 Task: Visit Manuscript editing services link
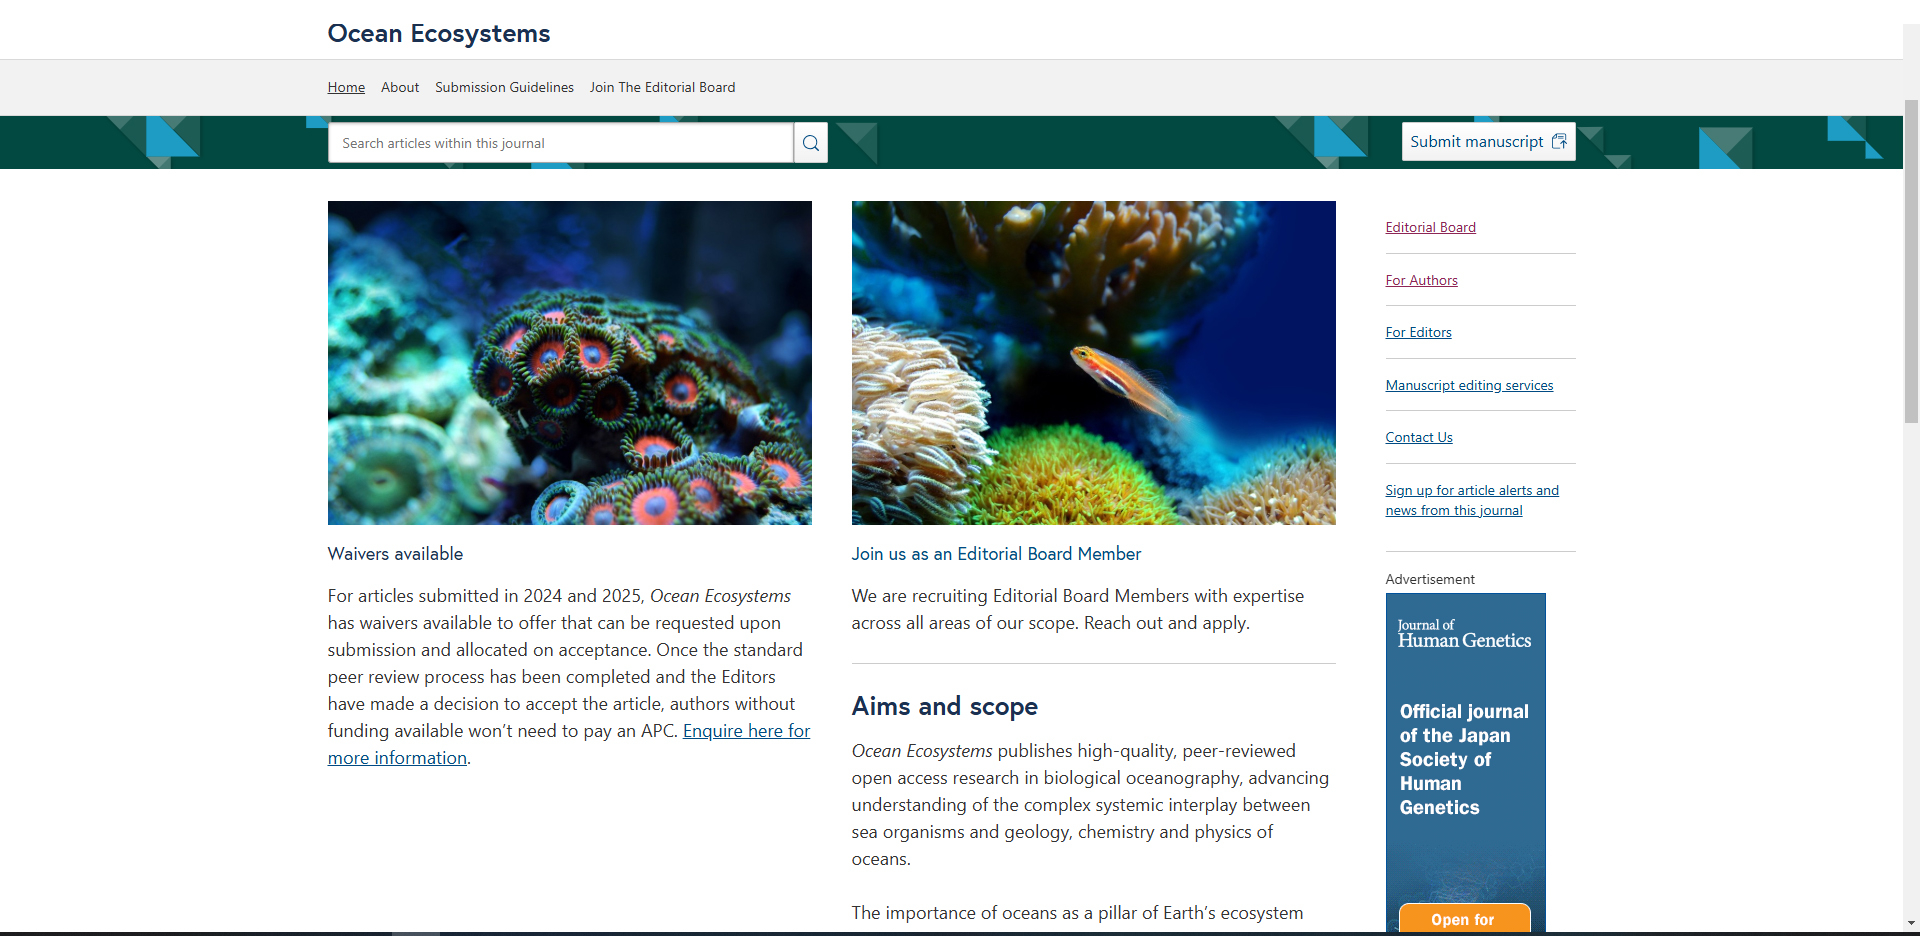[1469, 385]
